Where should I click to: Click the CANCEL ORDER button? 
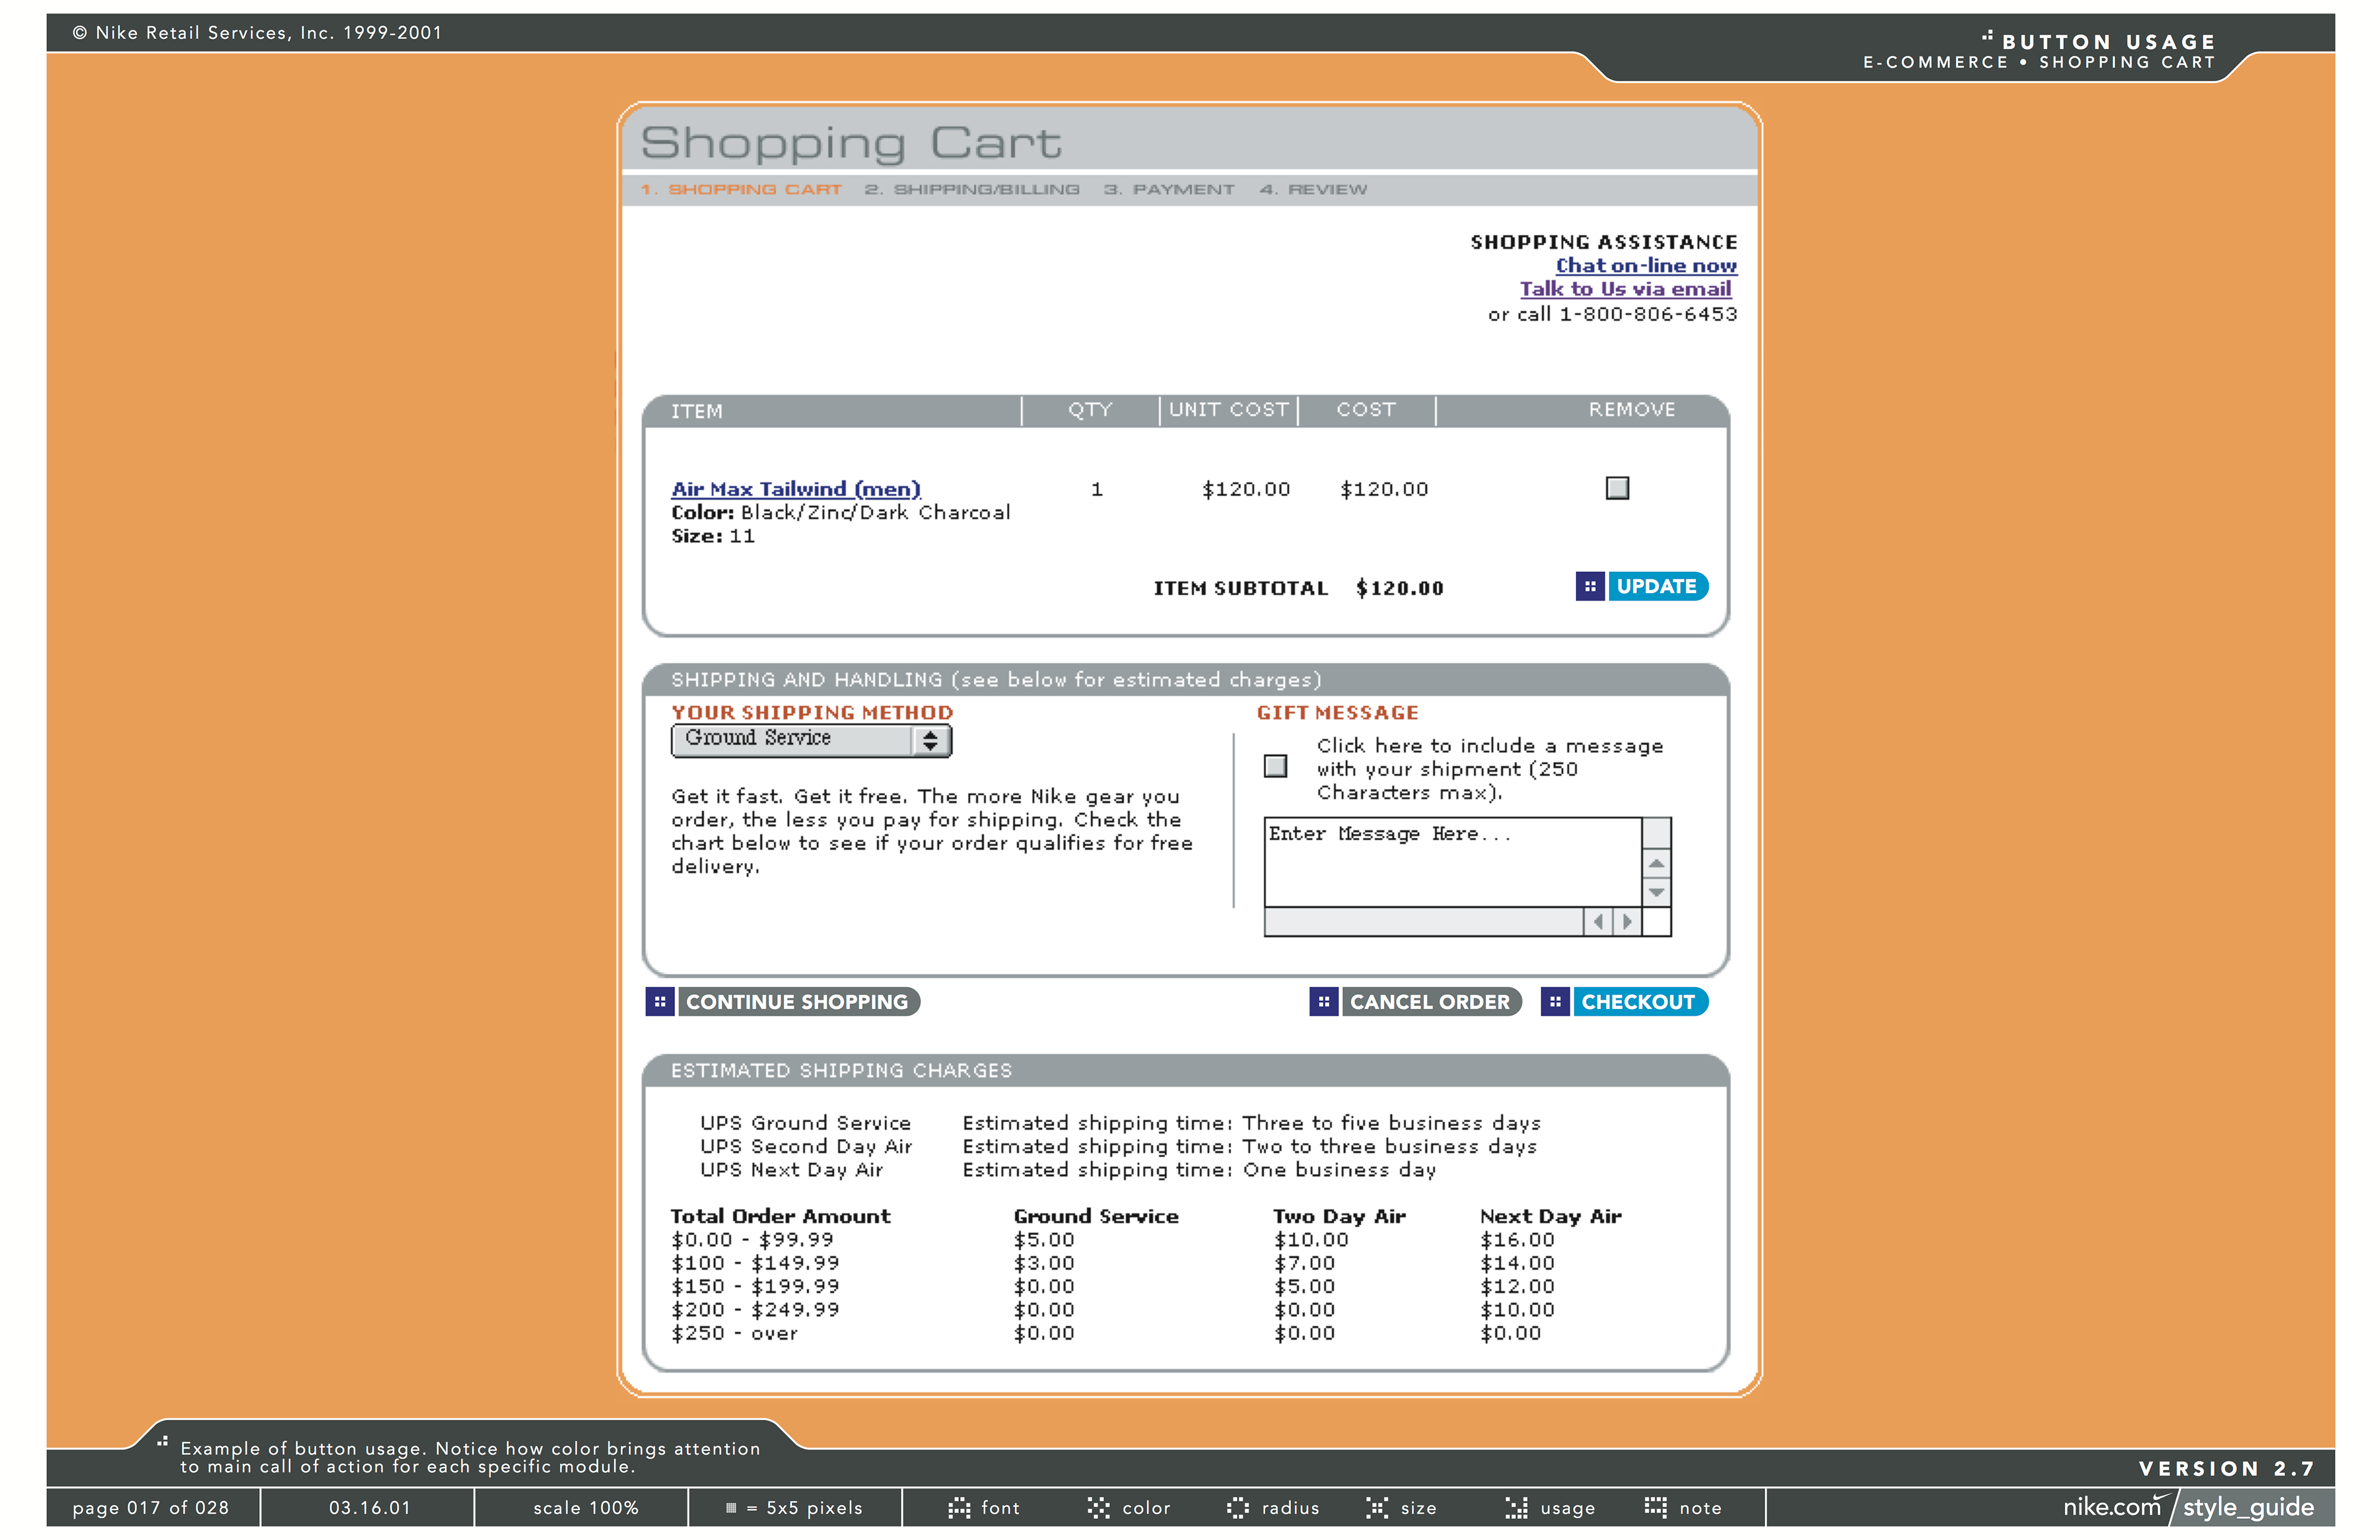coord(1431,1001)
